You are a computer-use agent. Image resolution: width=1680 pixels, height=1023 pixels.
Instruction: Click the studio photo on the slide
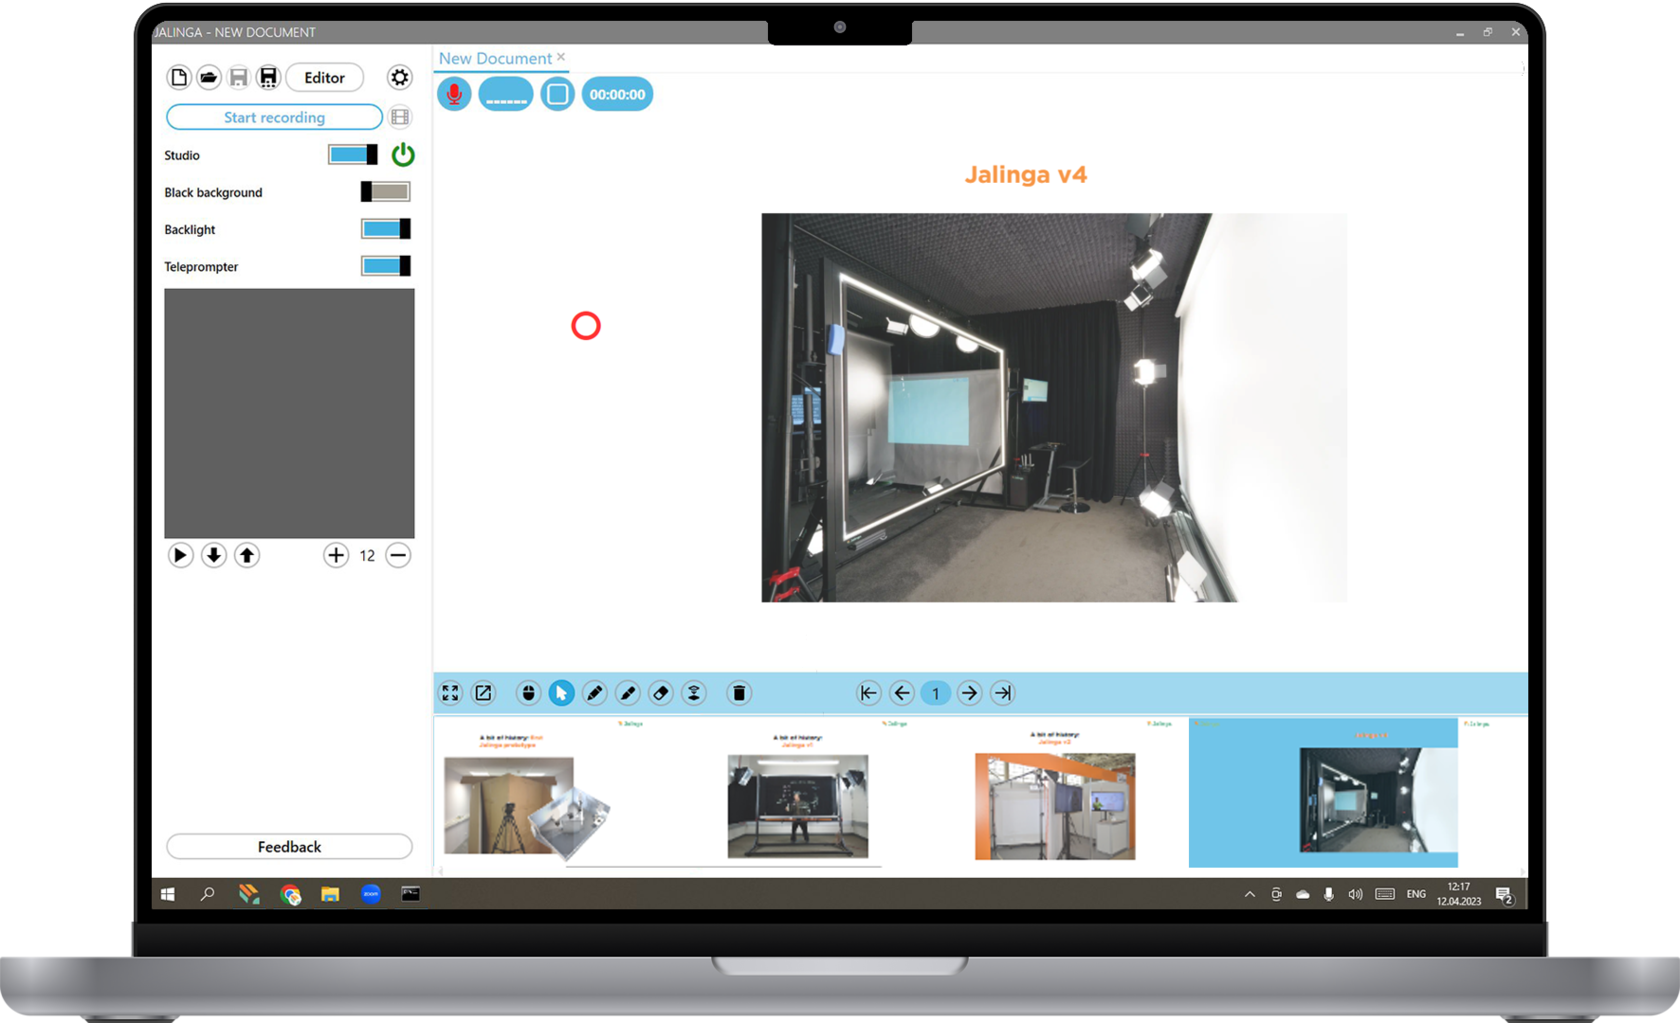pos(1054,407)
